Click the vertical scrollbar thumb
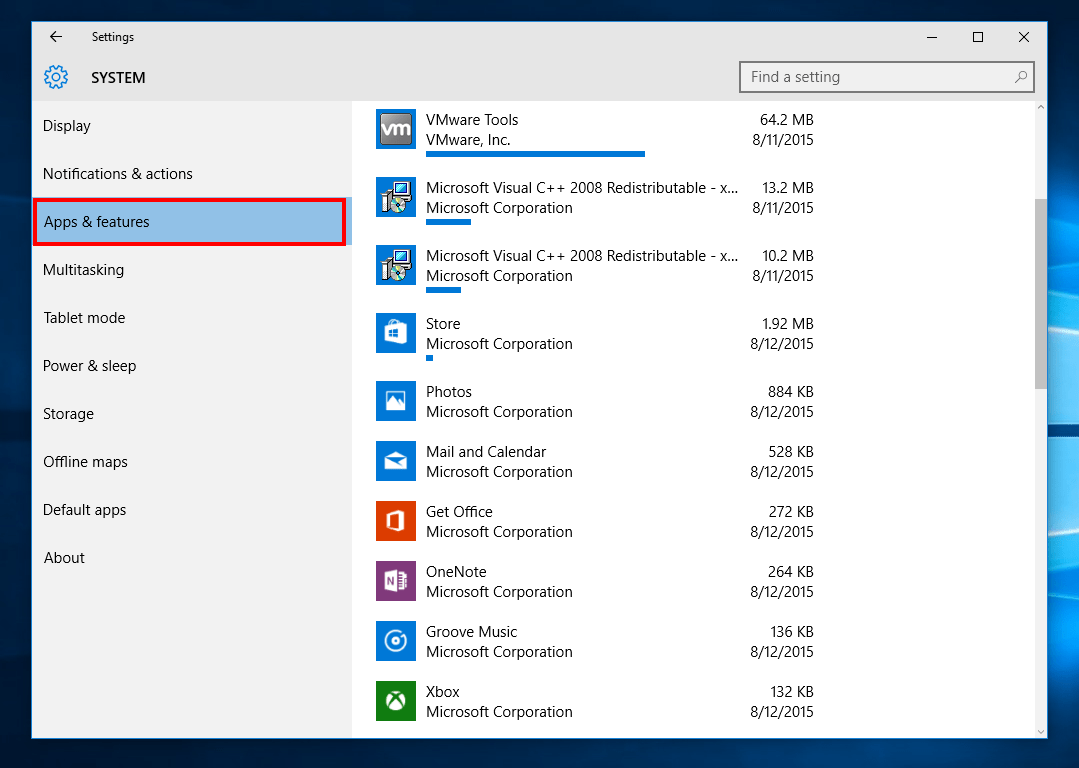This screenshot has width=1079, height=768. point(1040,292)
